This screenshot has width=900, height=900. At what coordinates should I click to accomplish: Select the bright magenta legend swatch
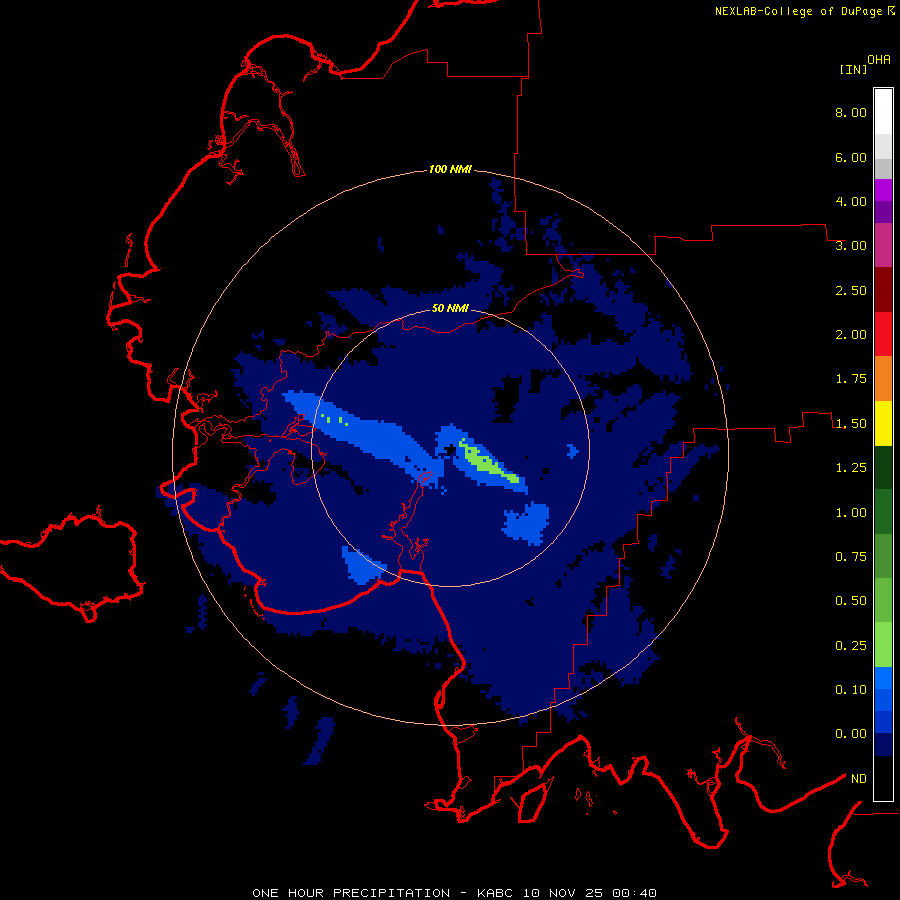883,190
